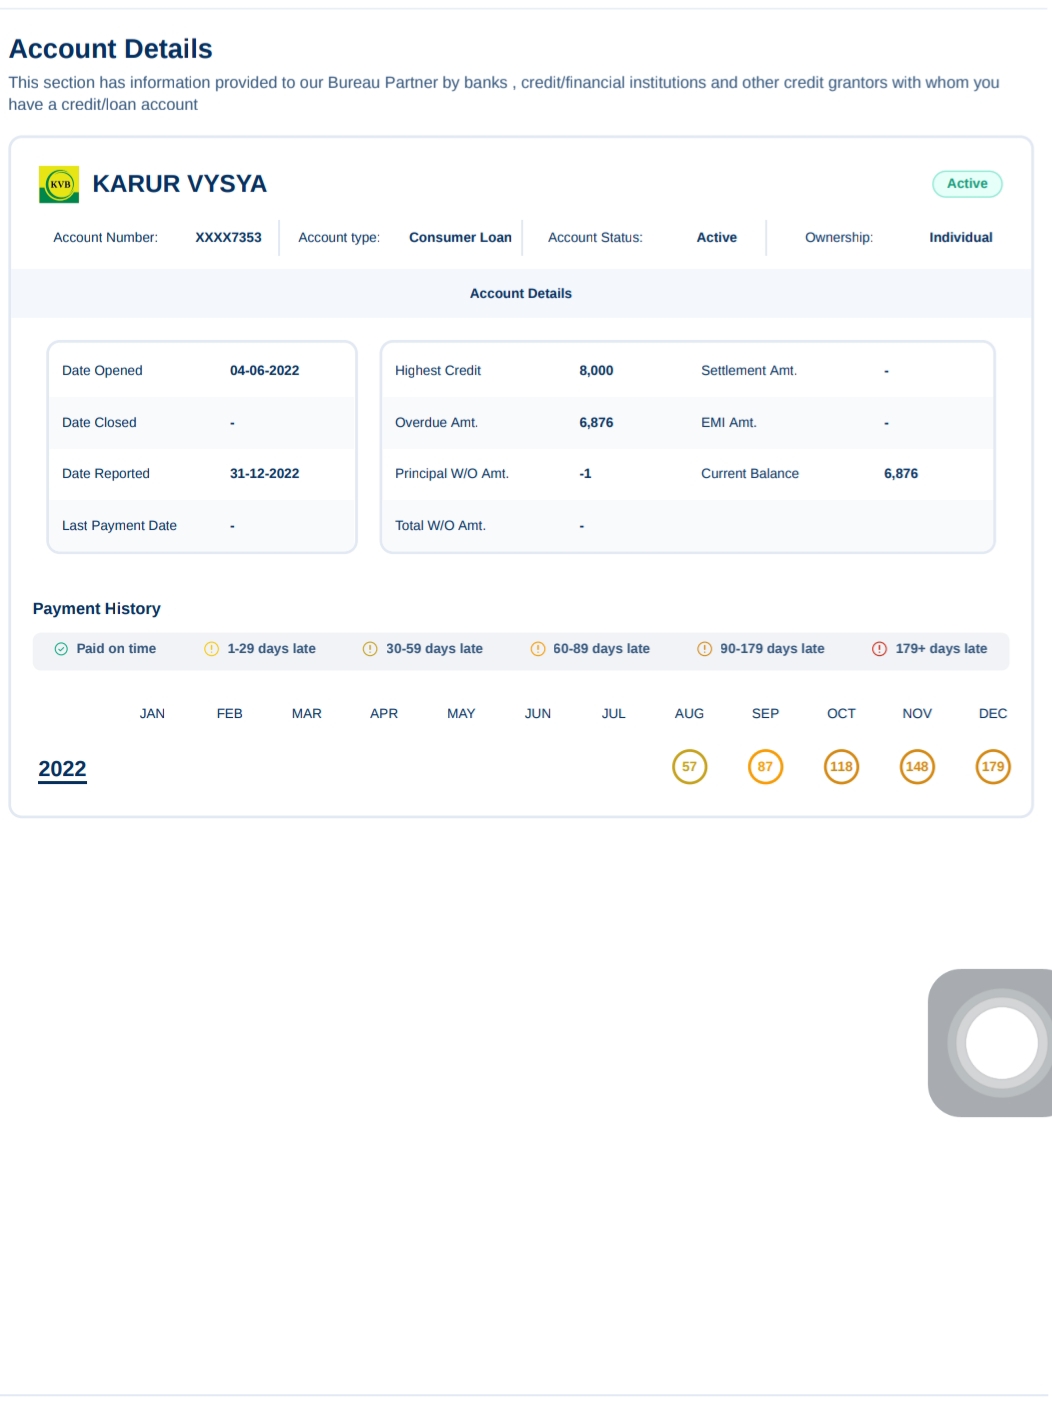The image size is (1052, 1410).
Task: Select the Overdue Amt. value 6,876
Action: (596, 423)
